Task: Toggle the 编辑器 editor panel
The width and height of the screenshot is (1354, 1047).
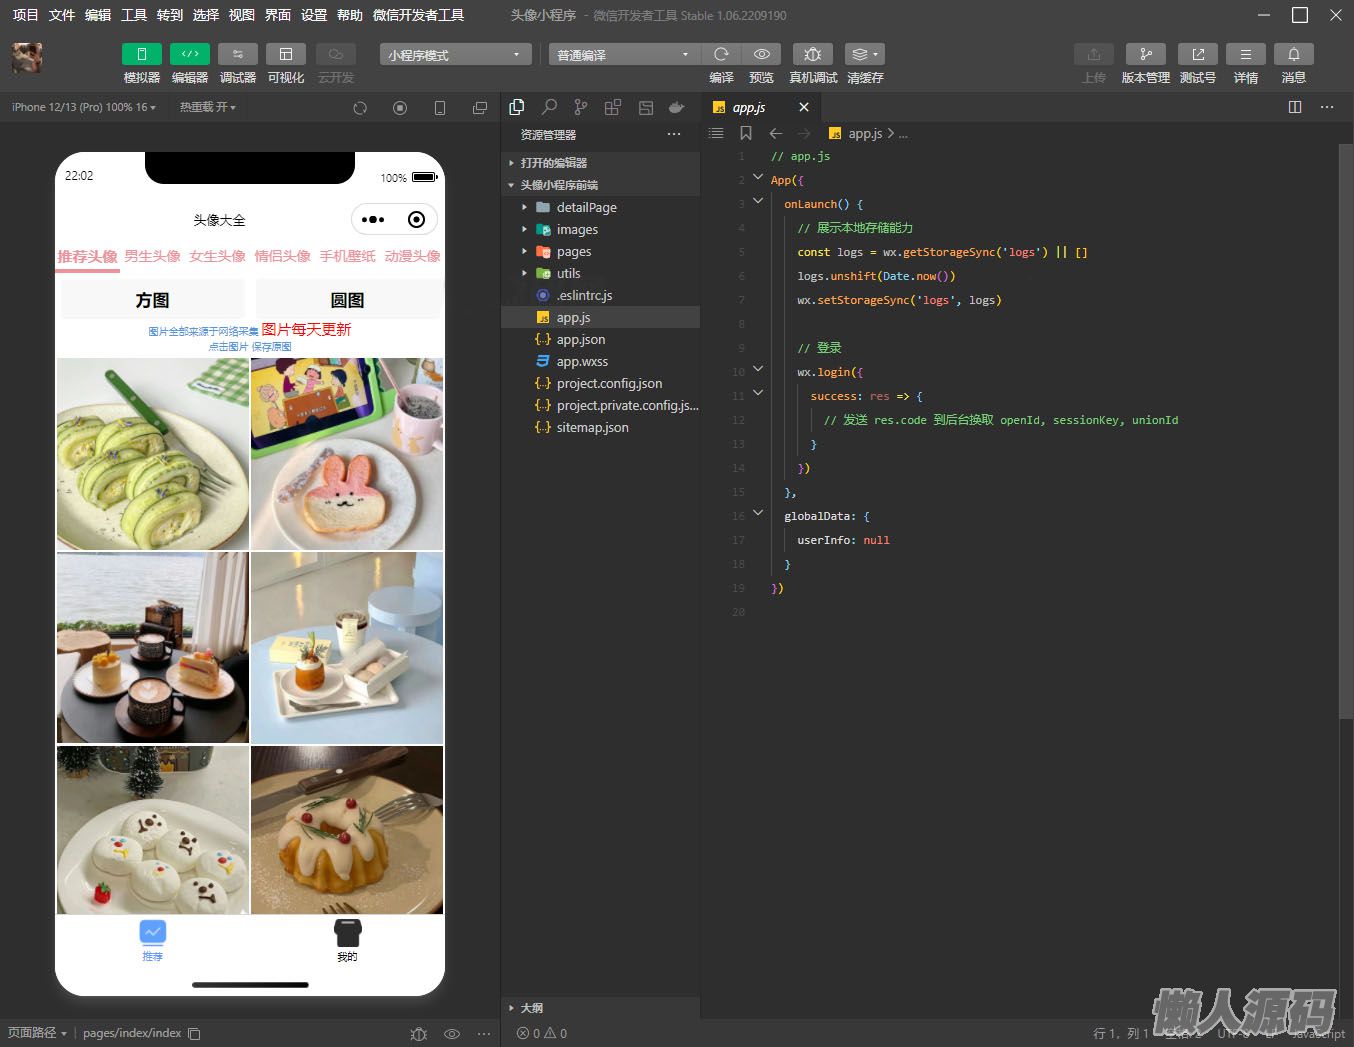Action: pos(190,54)
